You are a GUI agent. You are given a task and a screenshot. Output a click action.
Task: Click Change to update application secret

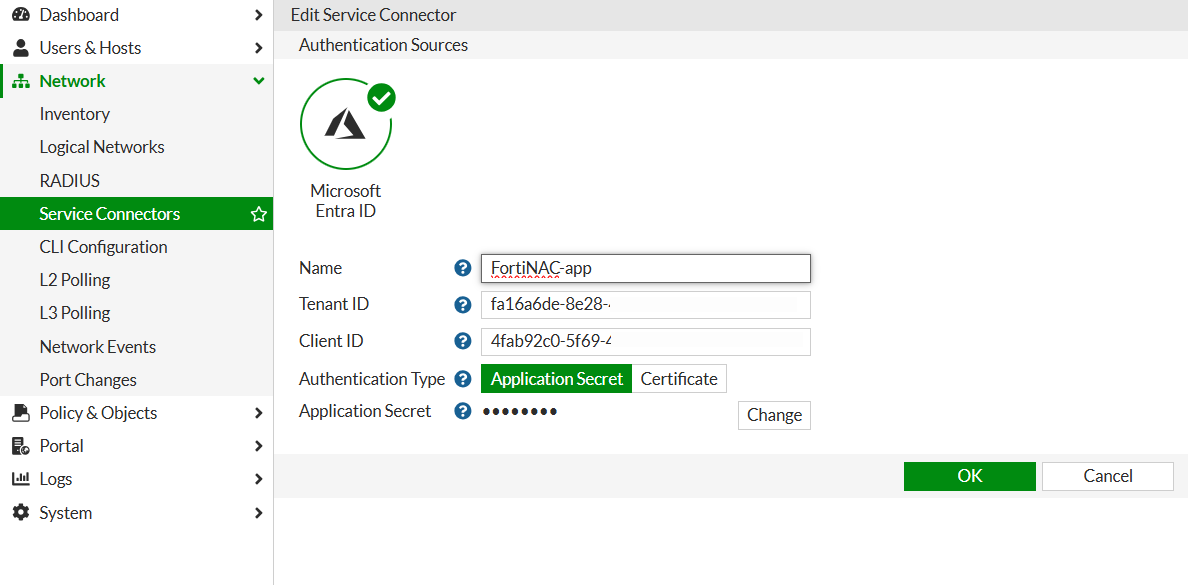pos(774,415)
